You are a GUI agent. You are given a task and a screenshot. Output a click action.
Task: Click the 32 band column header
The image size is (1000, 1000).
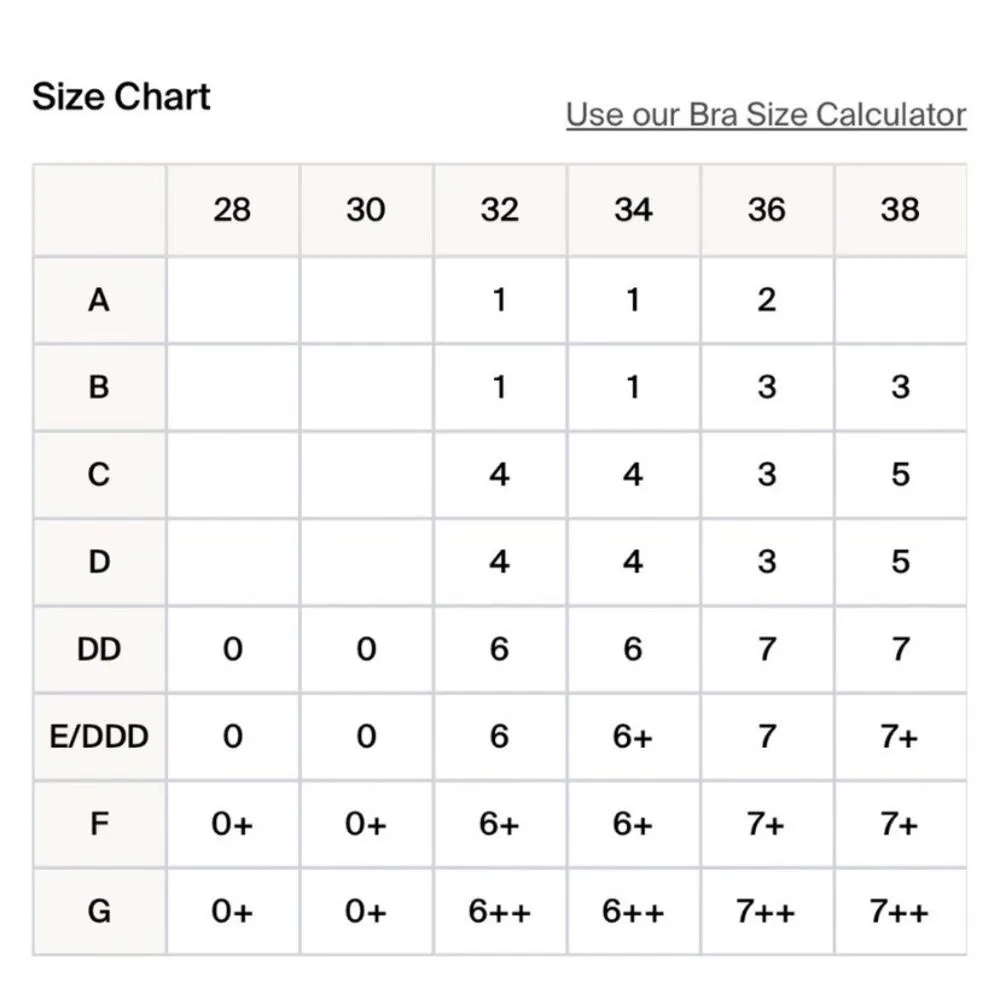(x=499, y=210)
